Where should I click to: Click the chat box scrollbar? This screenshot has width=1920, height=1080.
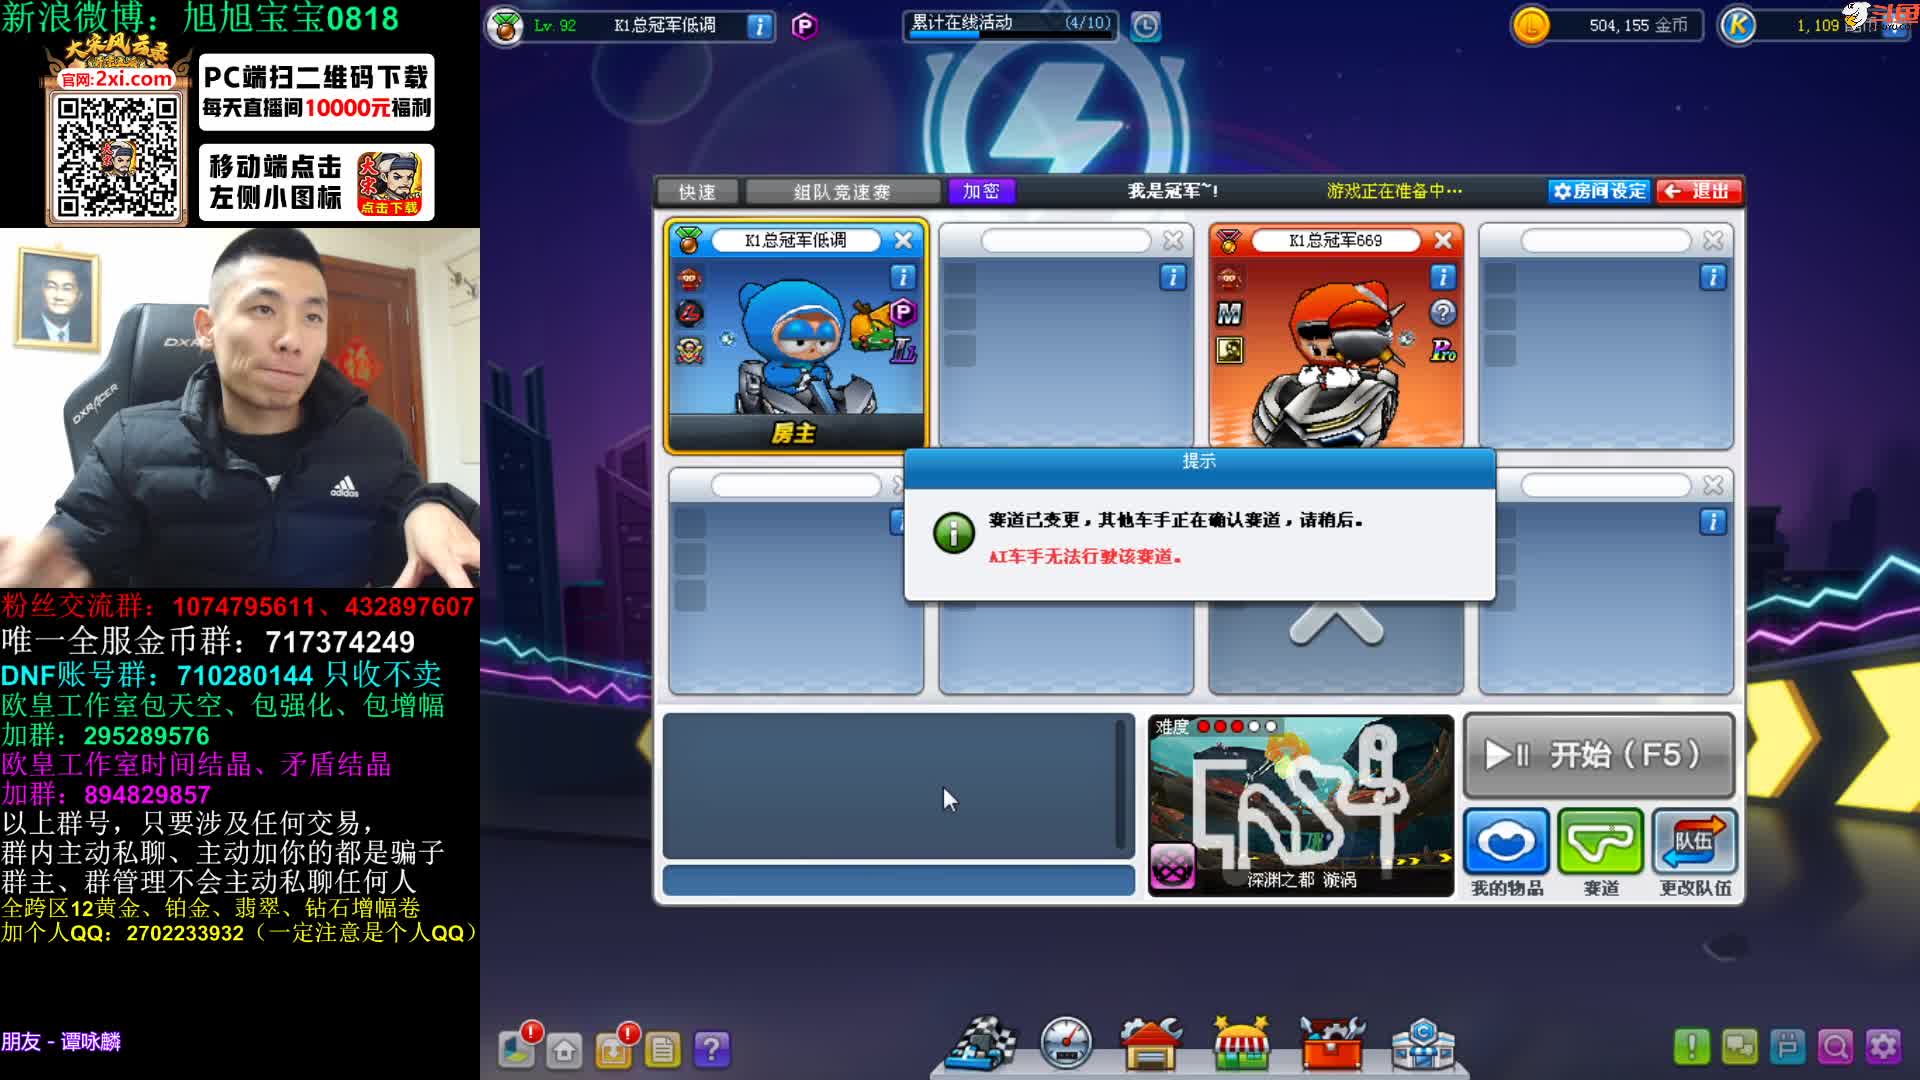tap(1121, 785)
